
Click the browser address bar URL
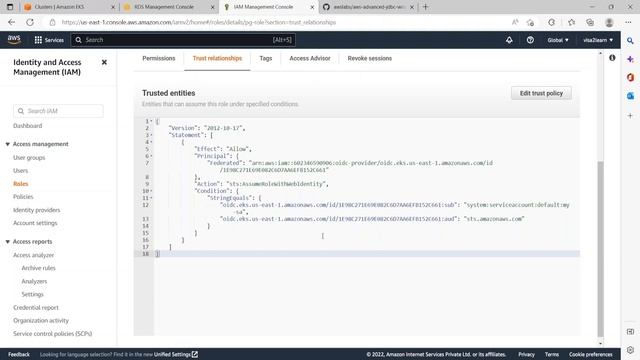199,22
